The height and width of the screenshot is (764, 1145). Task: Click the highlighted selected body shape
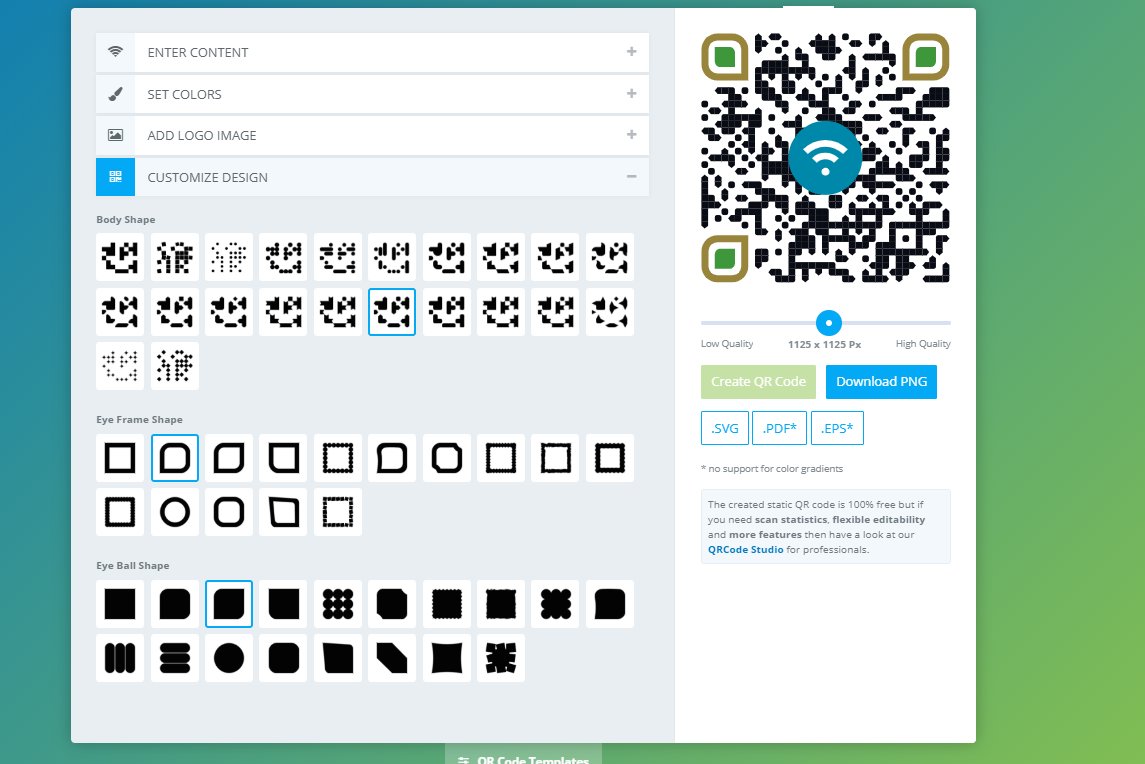pos(392,312)
